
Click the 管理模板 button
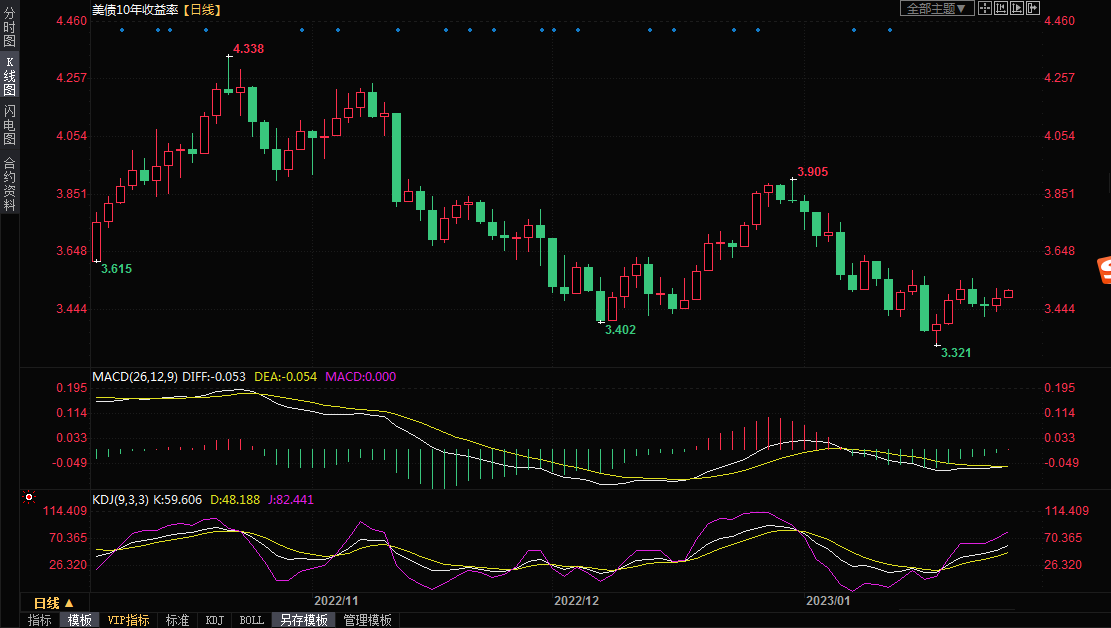367,620
